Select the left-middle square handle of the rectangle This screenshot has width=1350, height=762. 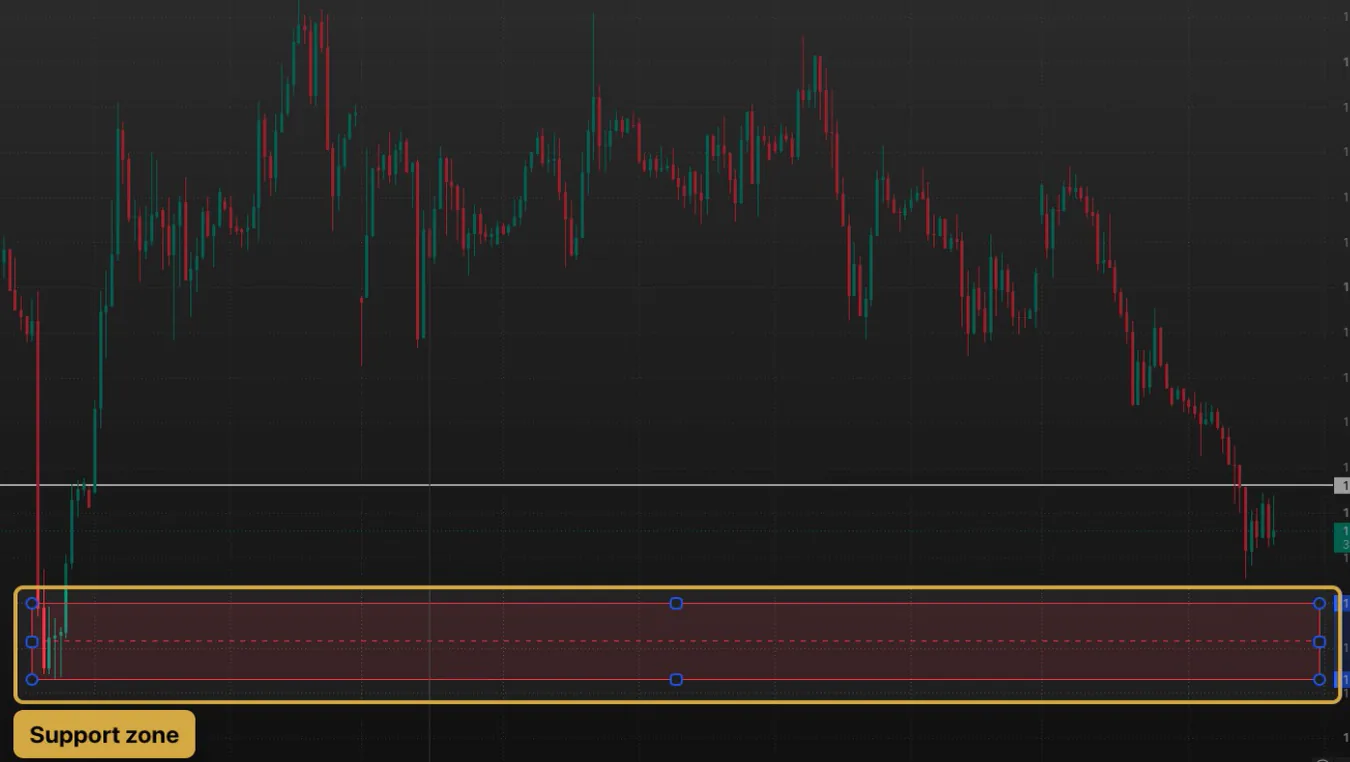pos(32,641)
